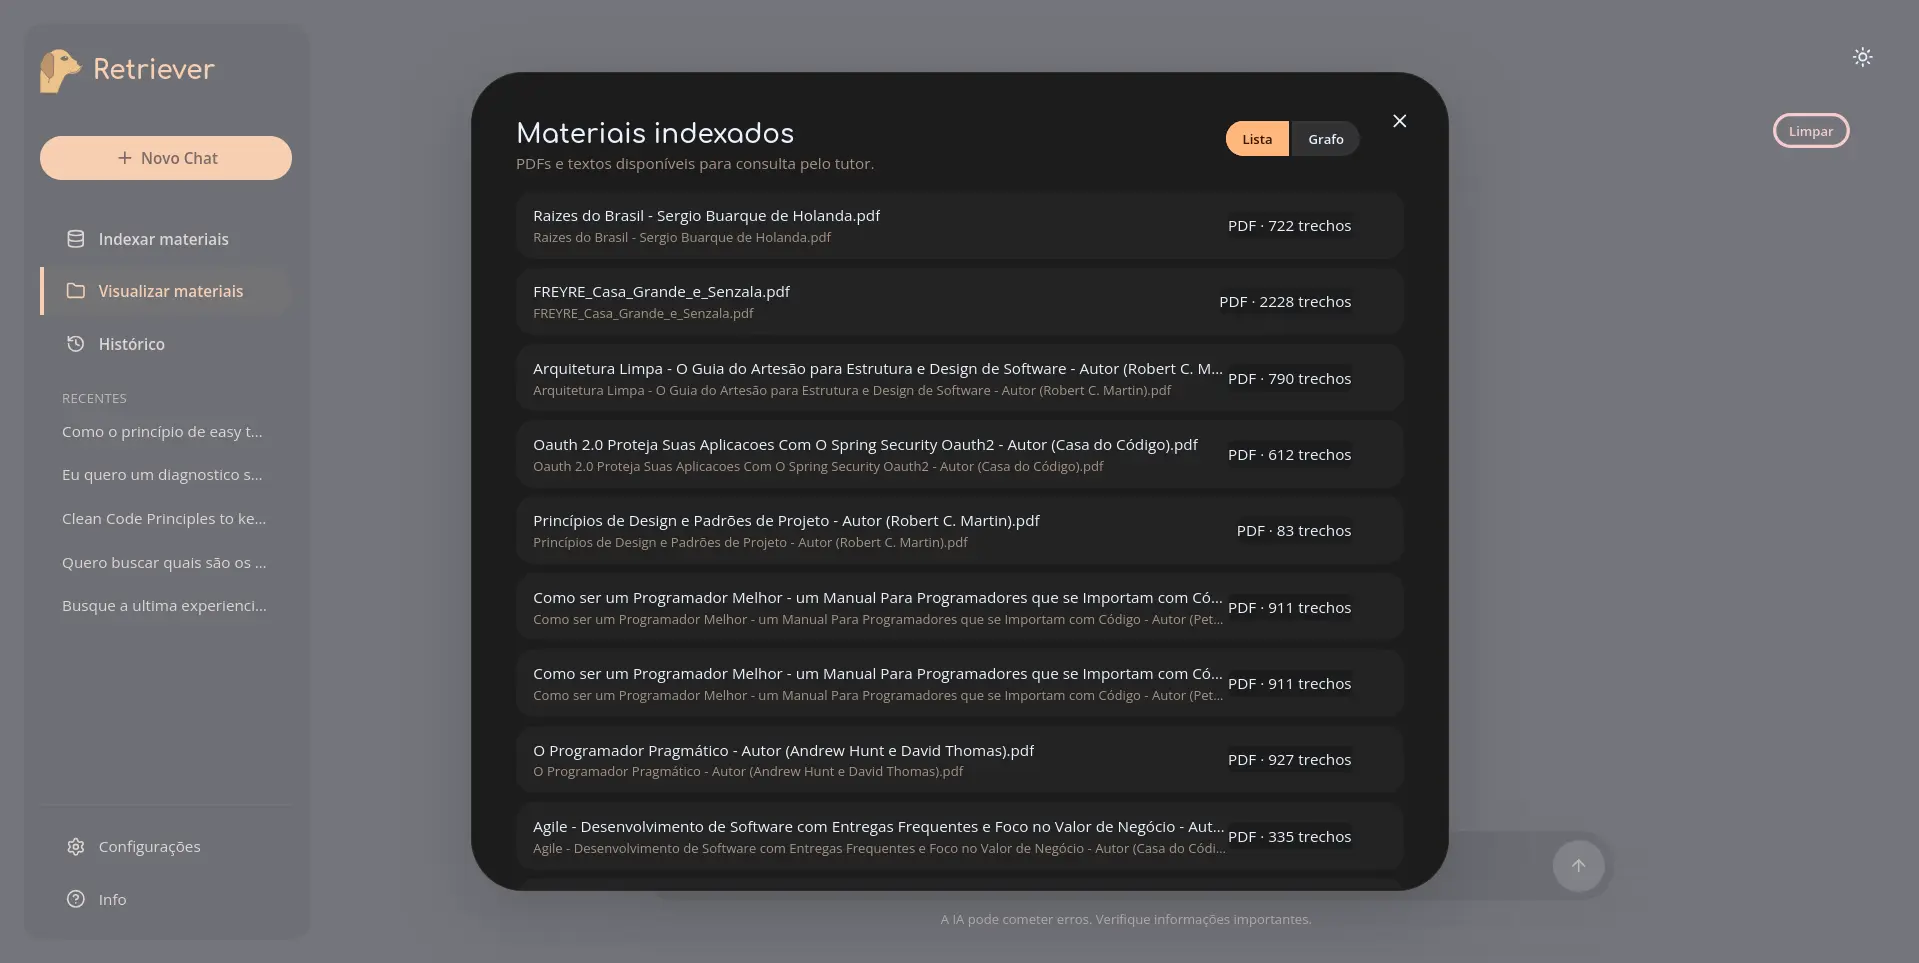Screen dimensions: 1919x963
Task: Click the Indexar materiais database icon
Action: [x=76, y=239]
